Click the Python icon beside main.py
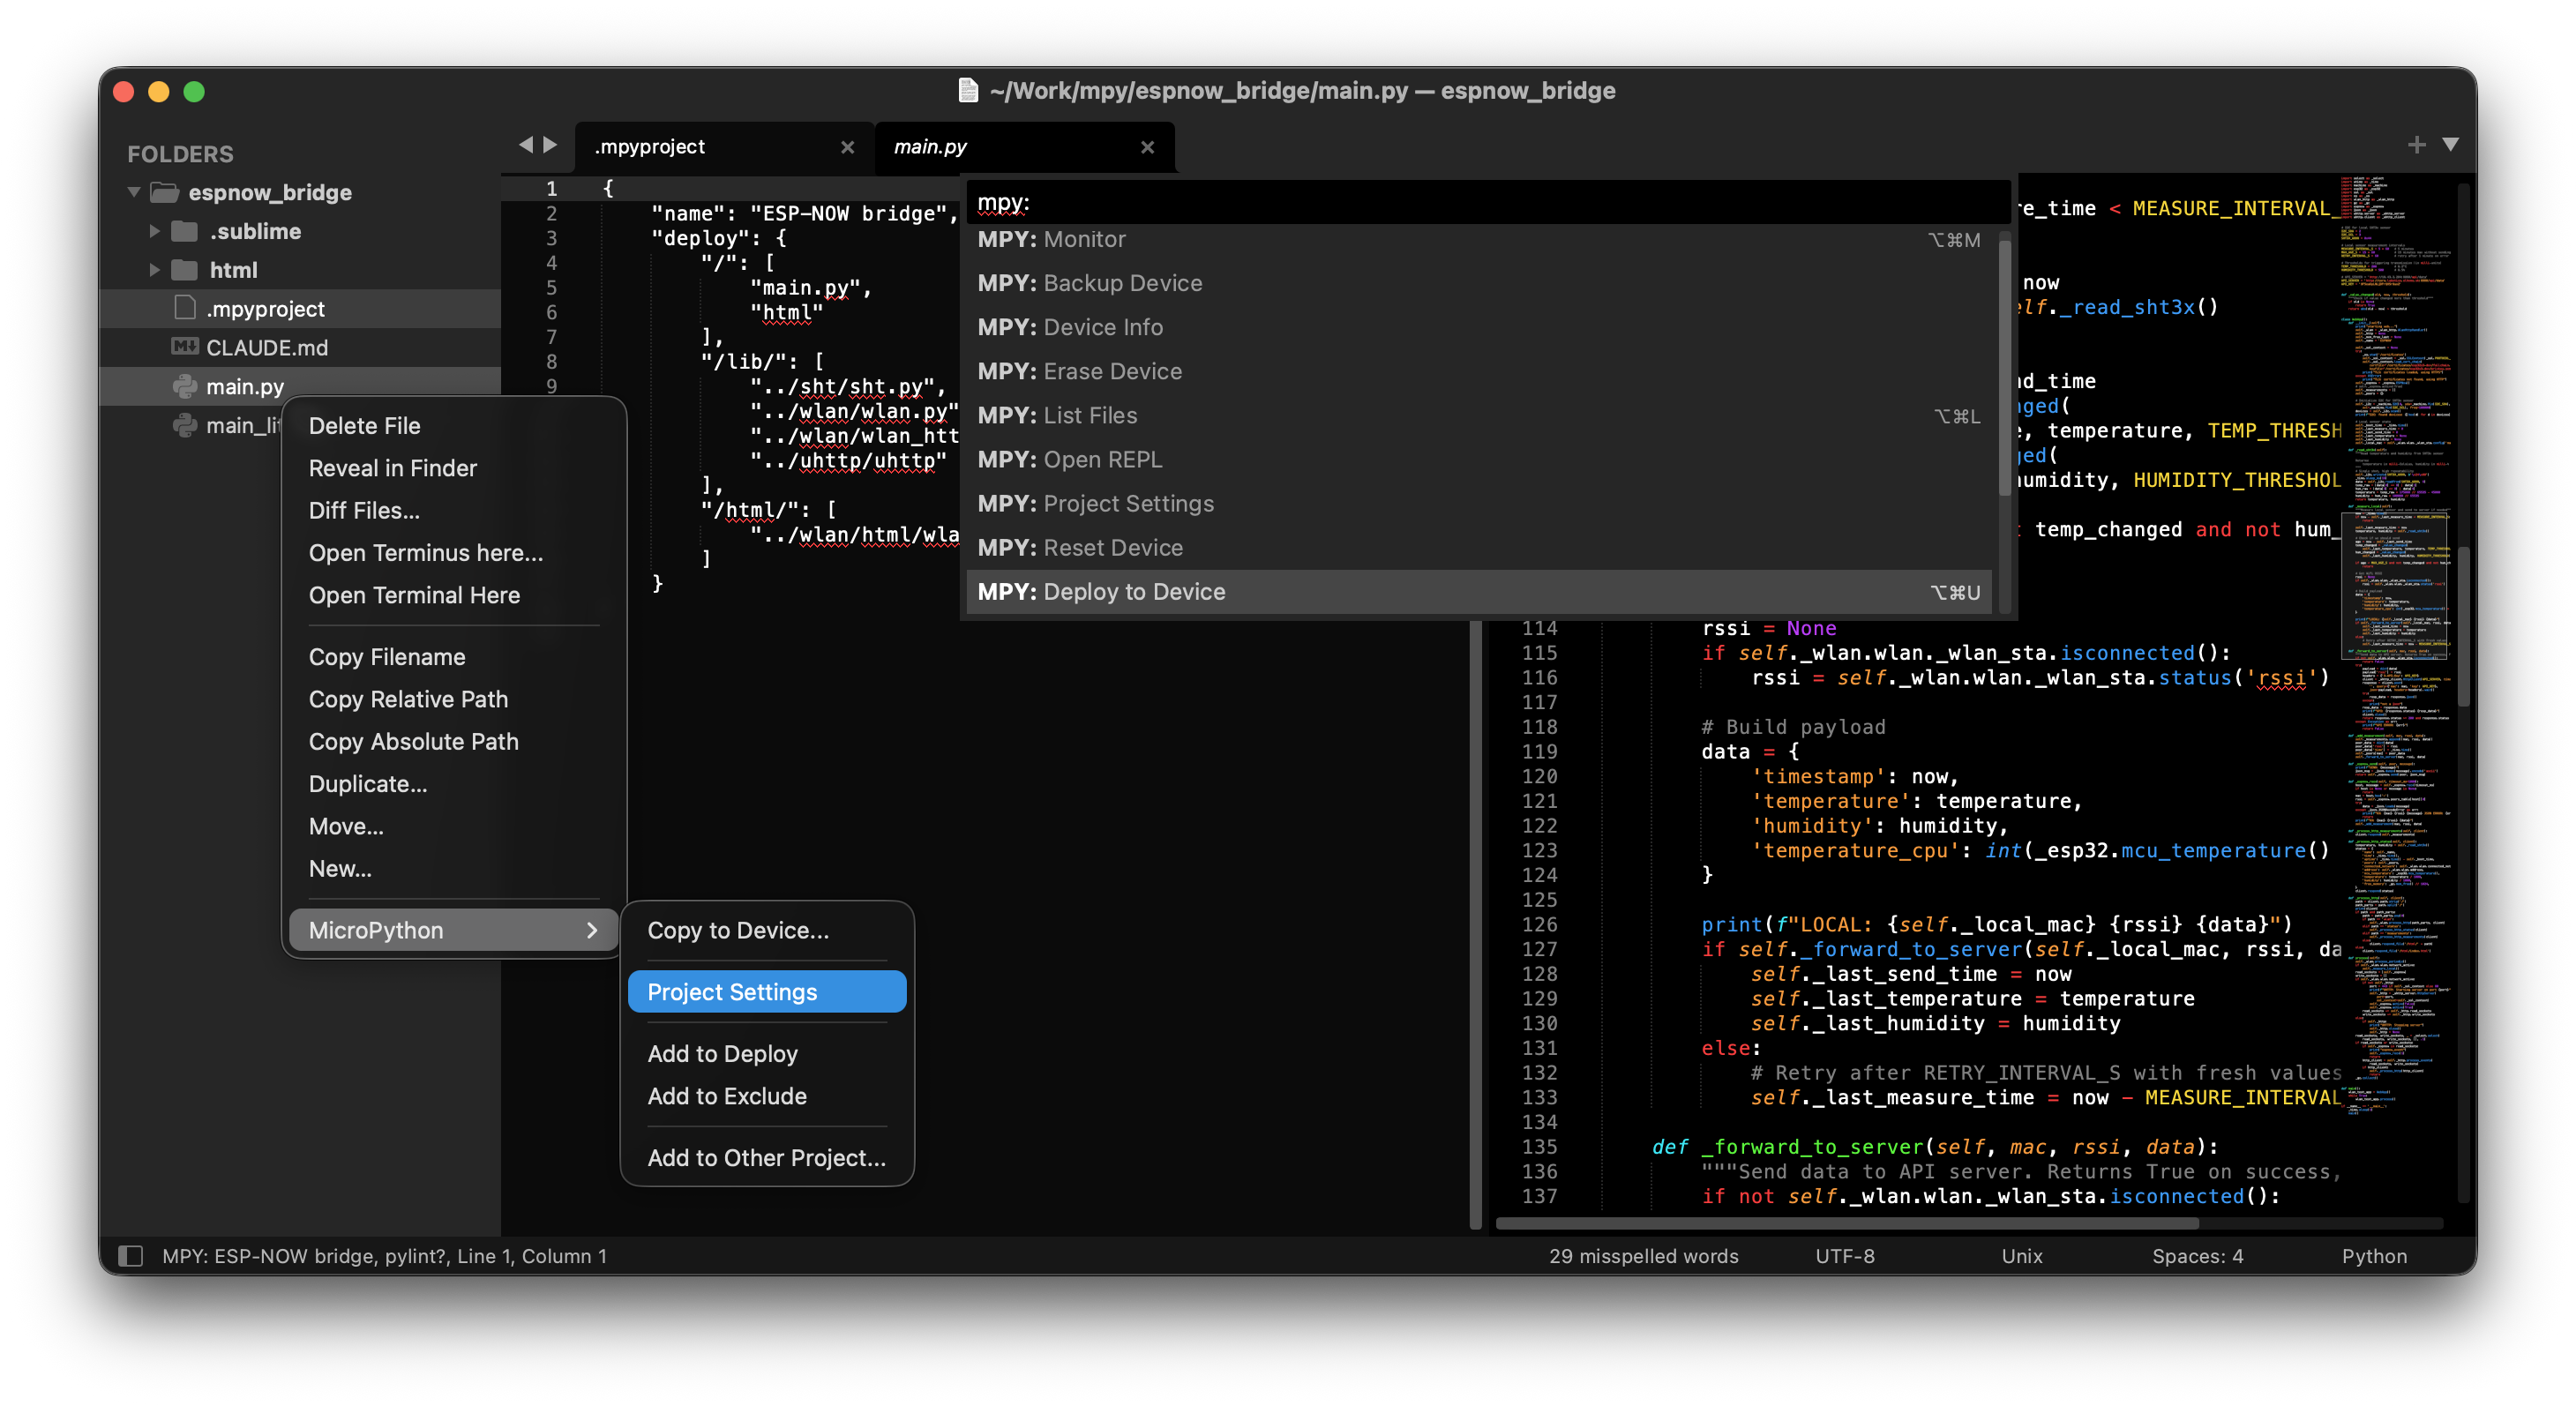The image size is (2576, 1406). [185, 386]
